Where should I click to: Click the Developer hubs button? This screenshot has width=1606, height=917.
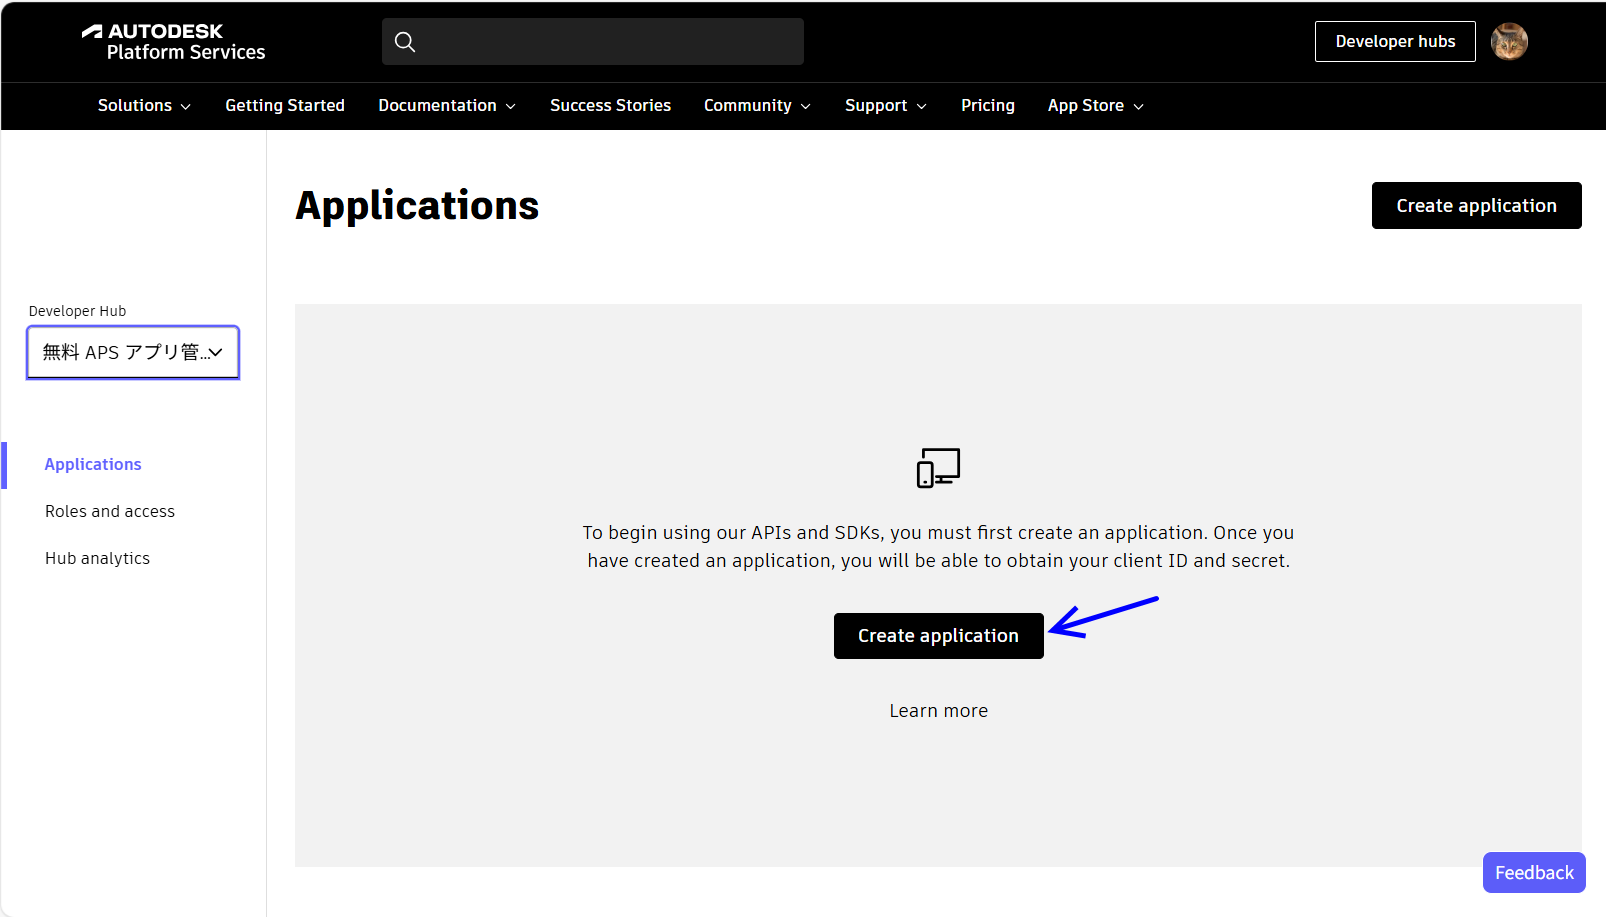click(1394, 42)
